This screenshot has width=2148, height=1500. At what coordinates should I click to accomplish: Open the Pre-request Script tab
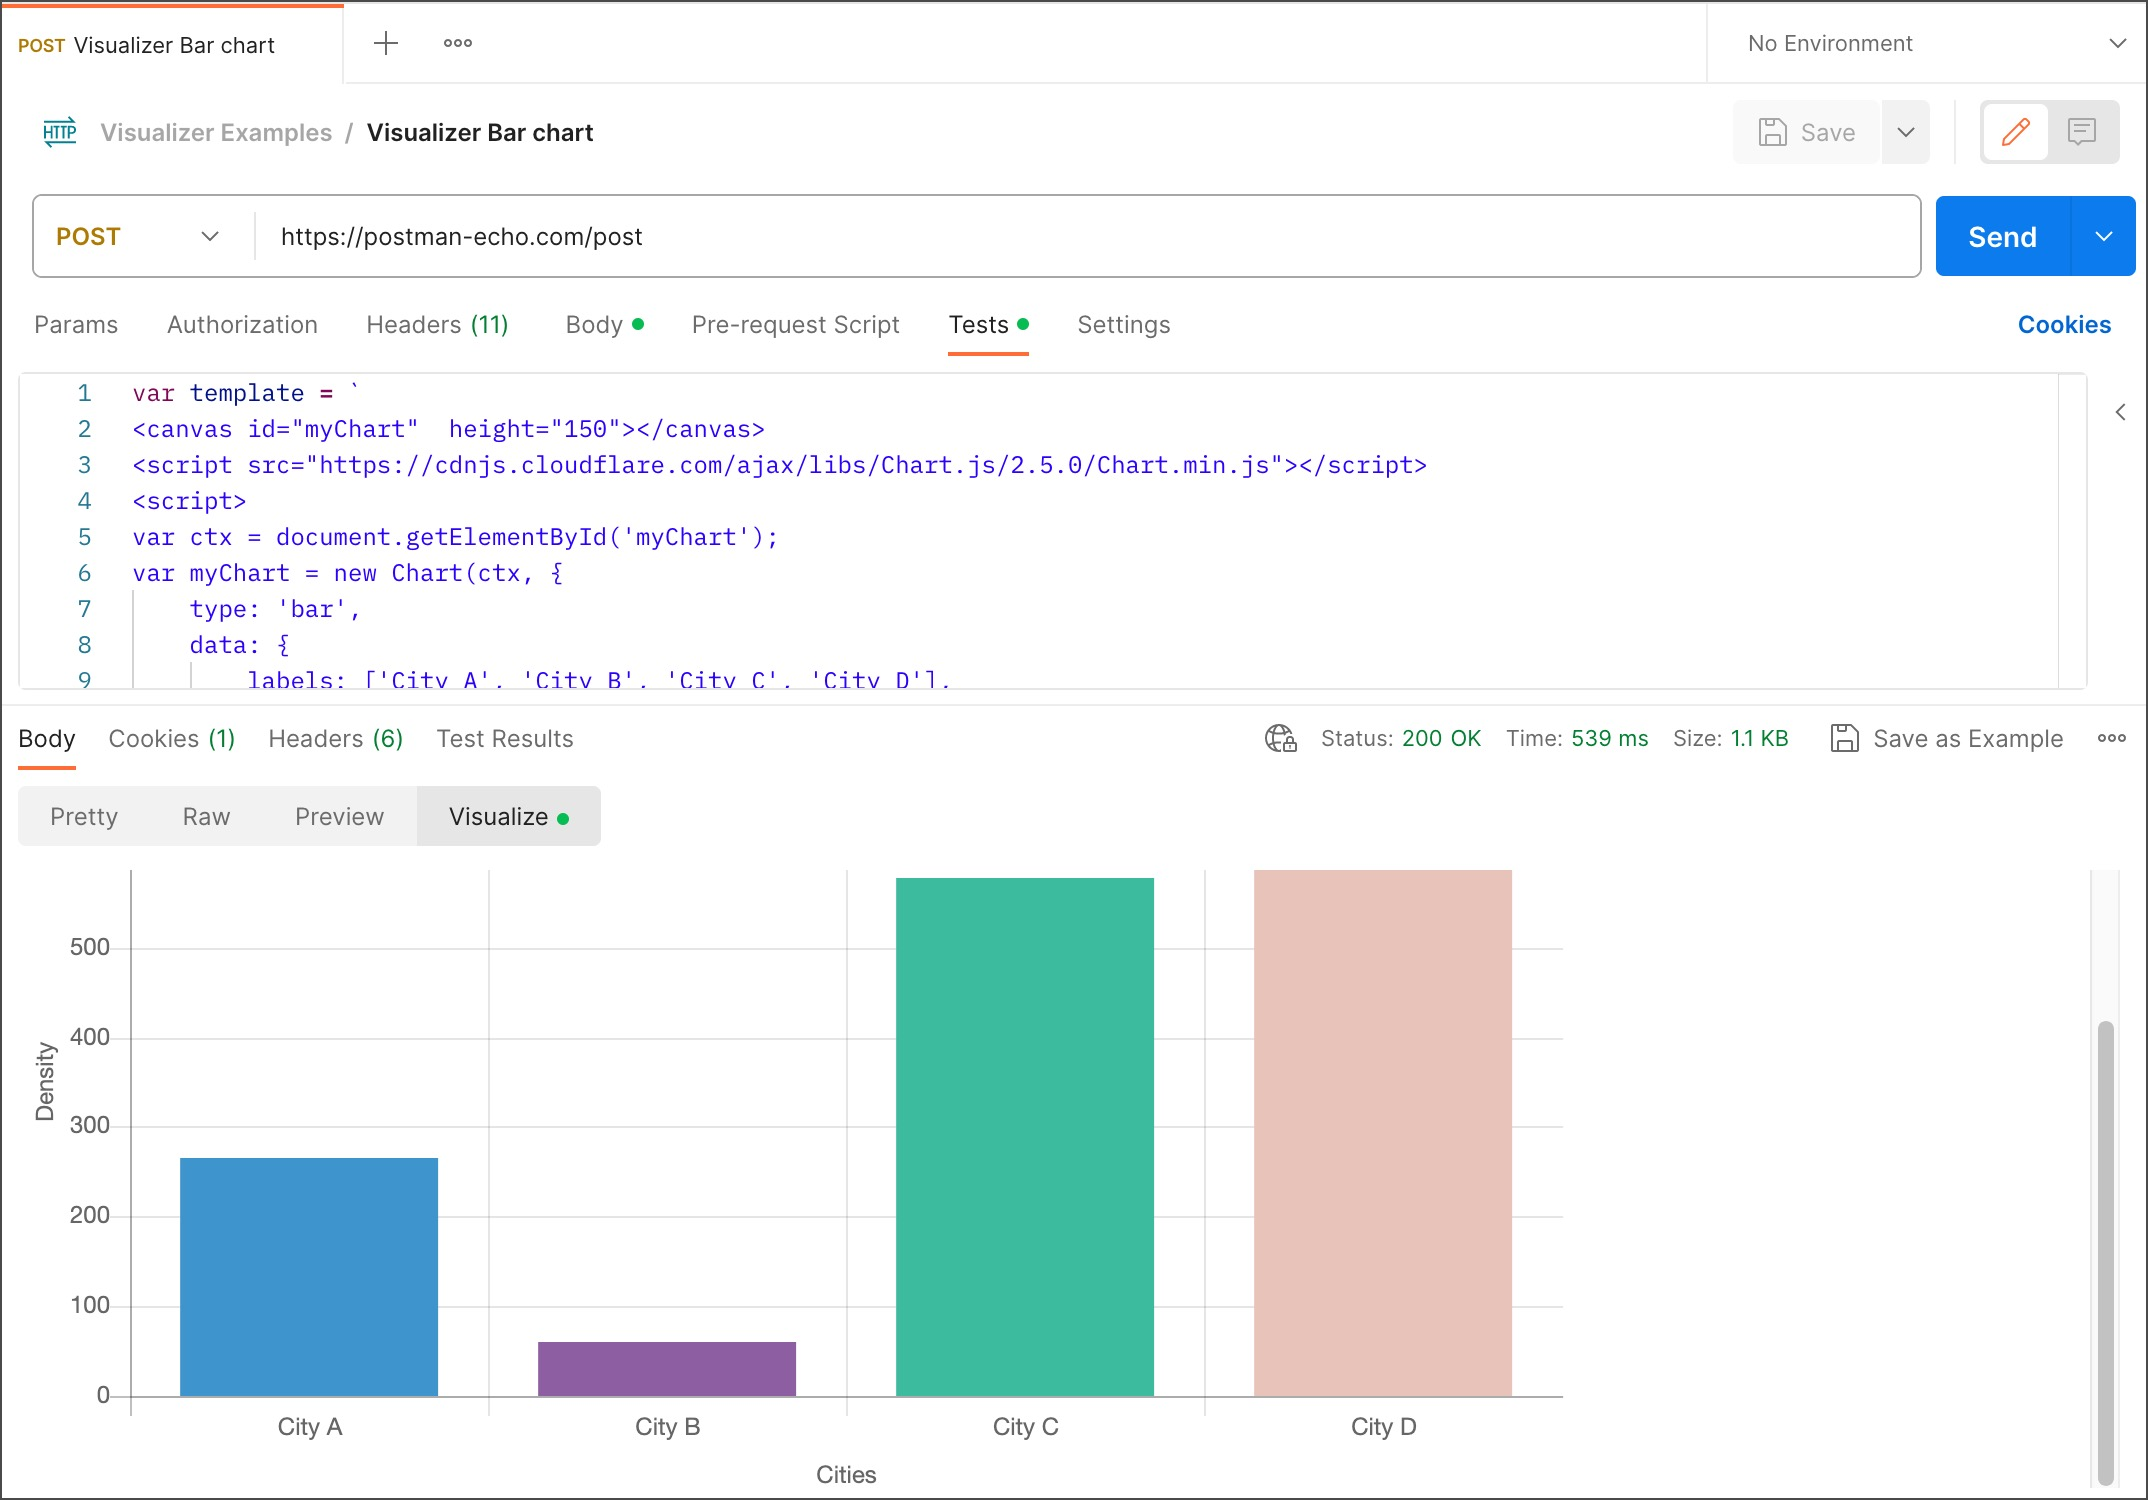pos(795,325)
